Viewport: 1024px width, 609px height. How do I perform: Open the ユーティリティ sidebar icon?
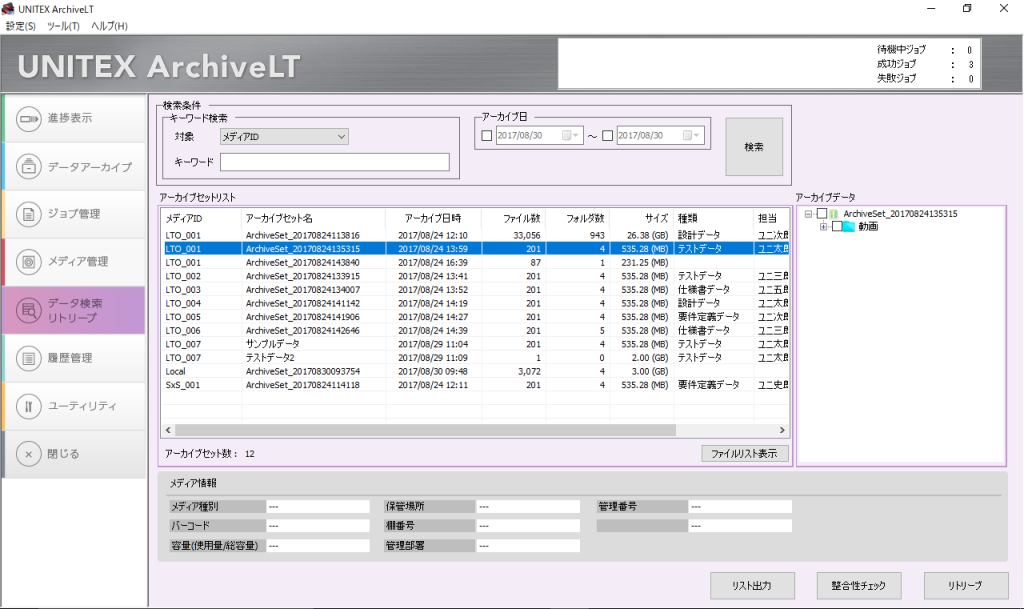coord(29,406)
